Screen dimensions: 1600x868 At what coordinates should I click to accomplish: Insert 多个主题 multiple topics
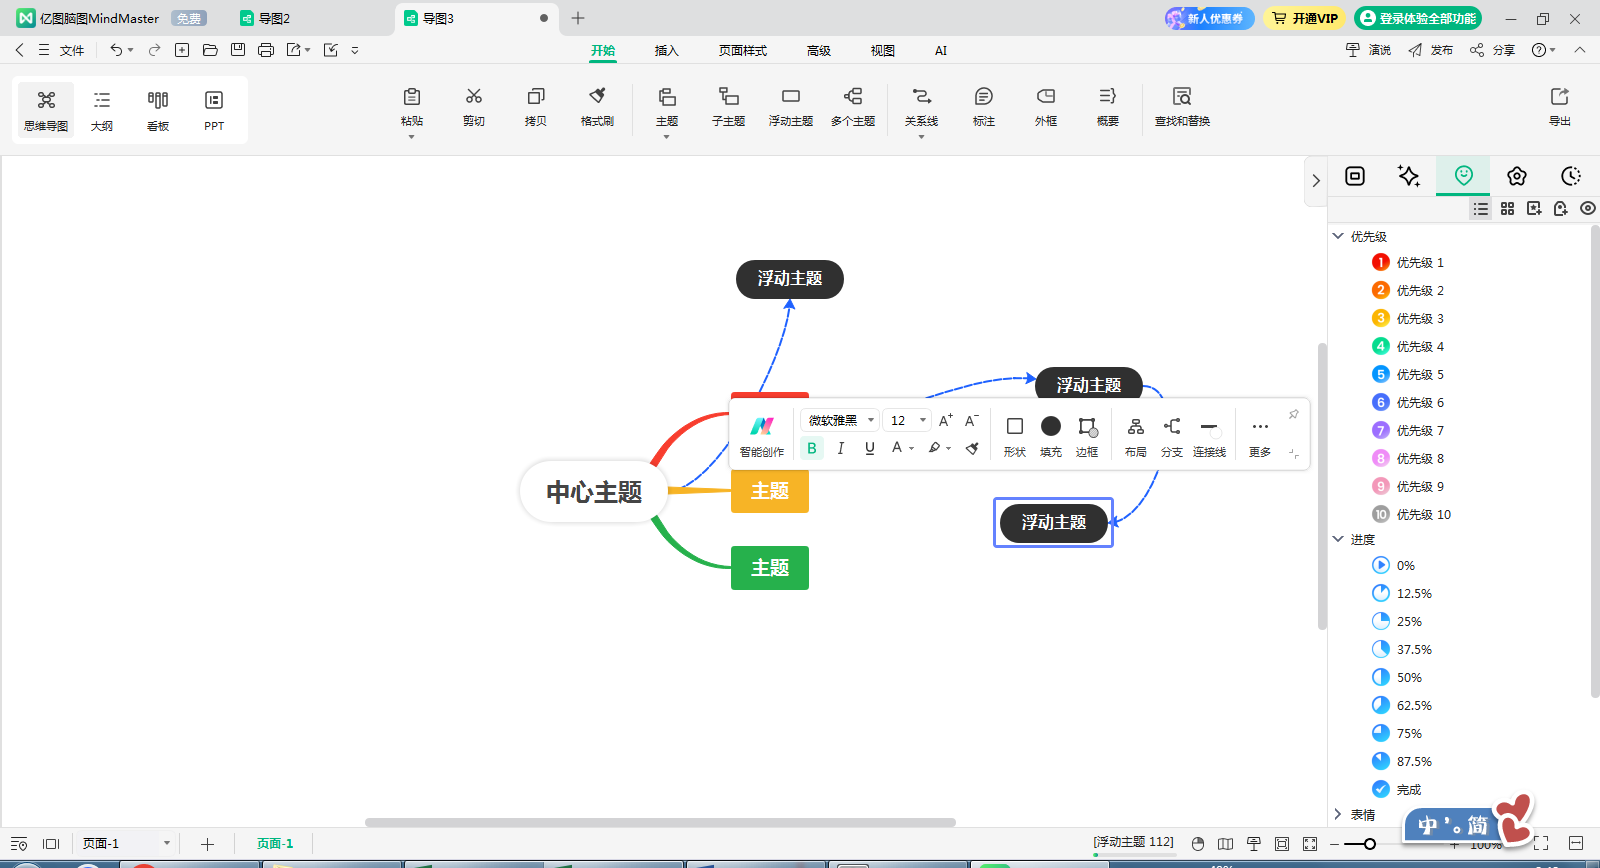853,106
